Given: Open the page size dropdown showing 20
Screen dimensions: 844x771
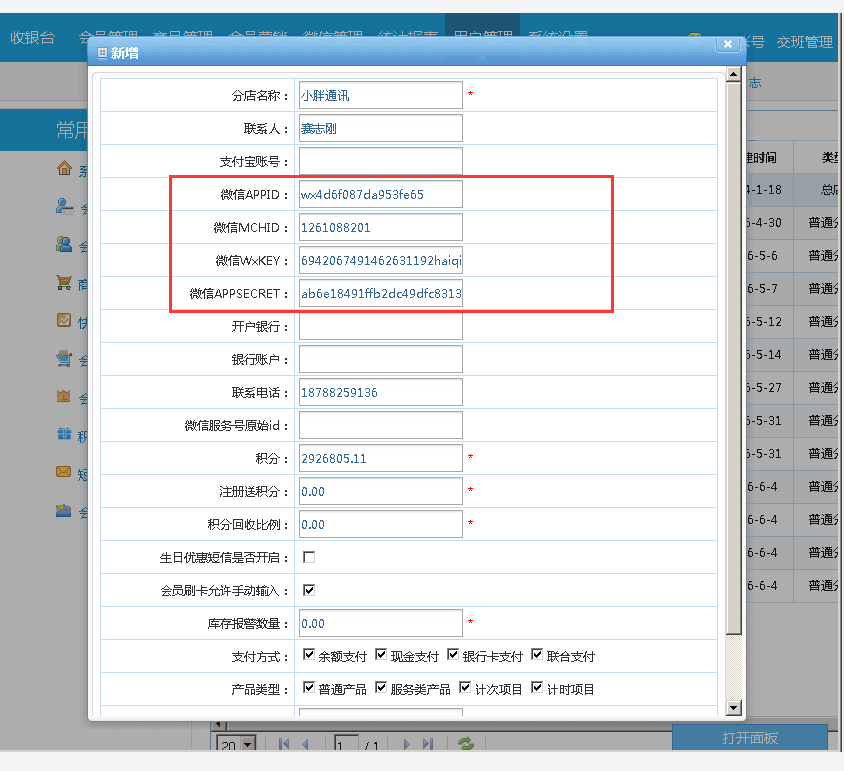Looking at the screenshot, I should [x=228, y=745].
